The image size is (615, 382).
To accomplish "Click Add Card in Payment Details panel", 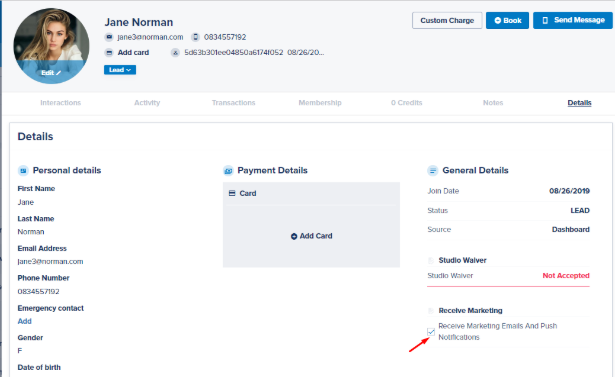I will tap(311, 236).
